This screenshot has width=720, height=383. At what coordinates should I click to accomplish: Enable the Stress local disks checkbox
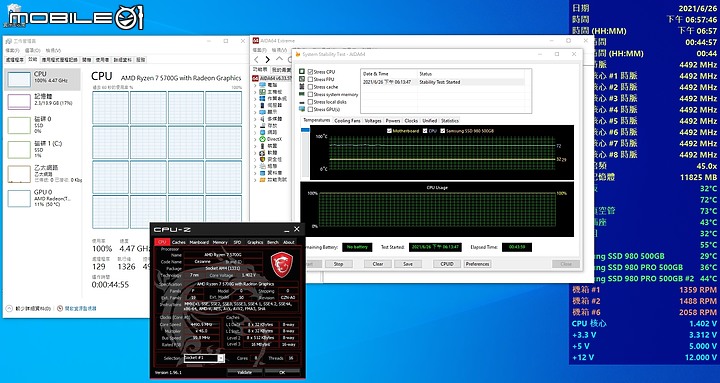tap(310, 102)
